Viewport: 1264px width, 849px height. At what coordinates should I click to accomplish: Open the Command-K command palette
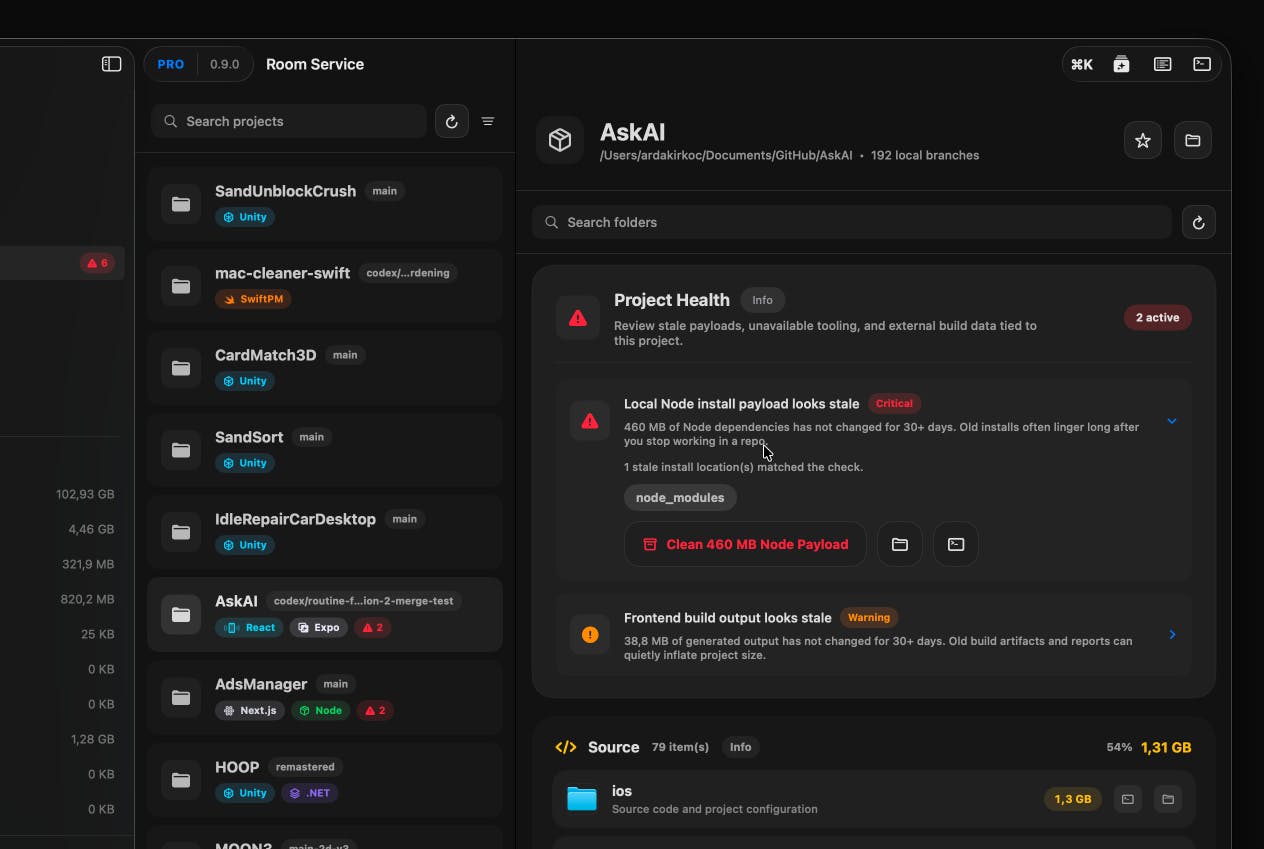(x=1082, y=64)
